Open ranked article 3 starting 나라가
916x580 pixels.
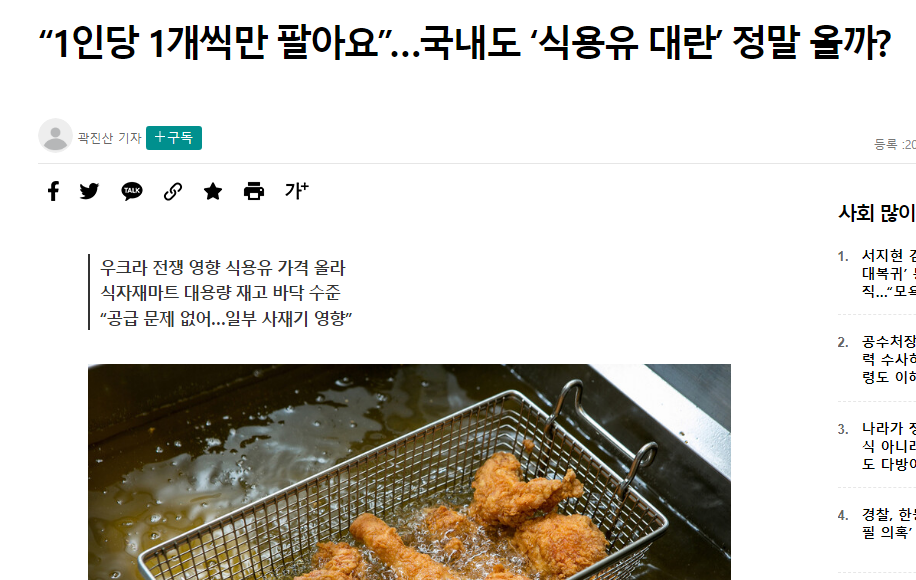[x=888, y=446]
